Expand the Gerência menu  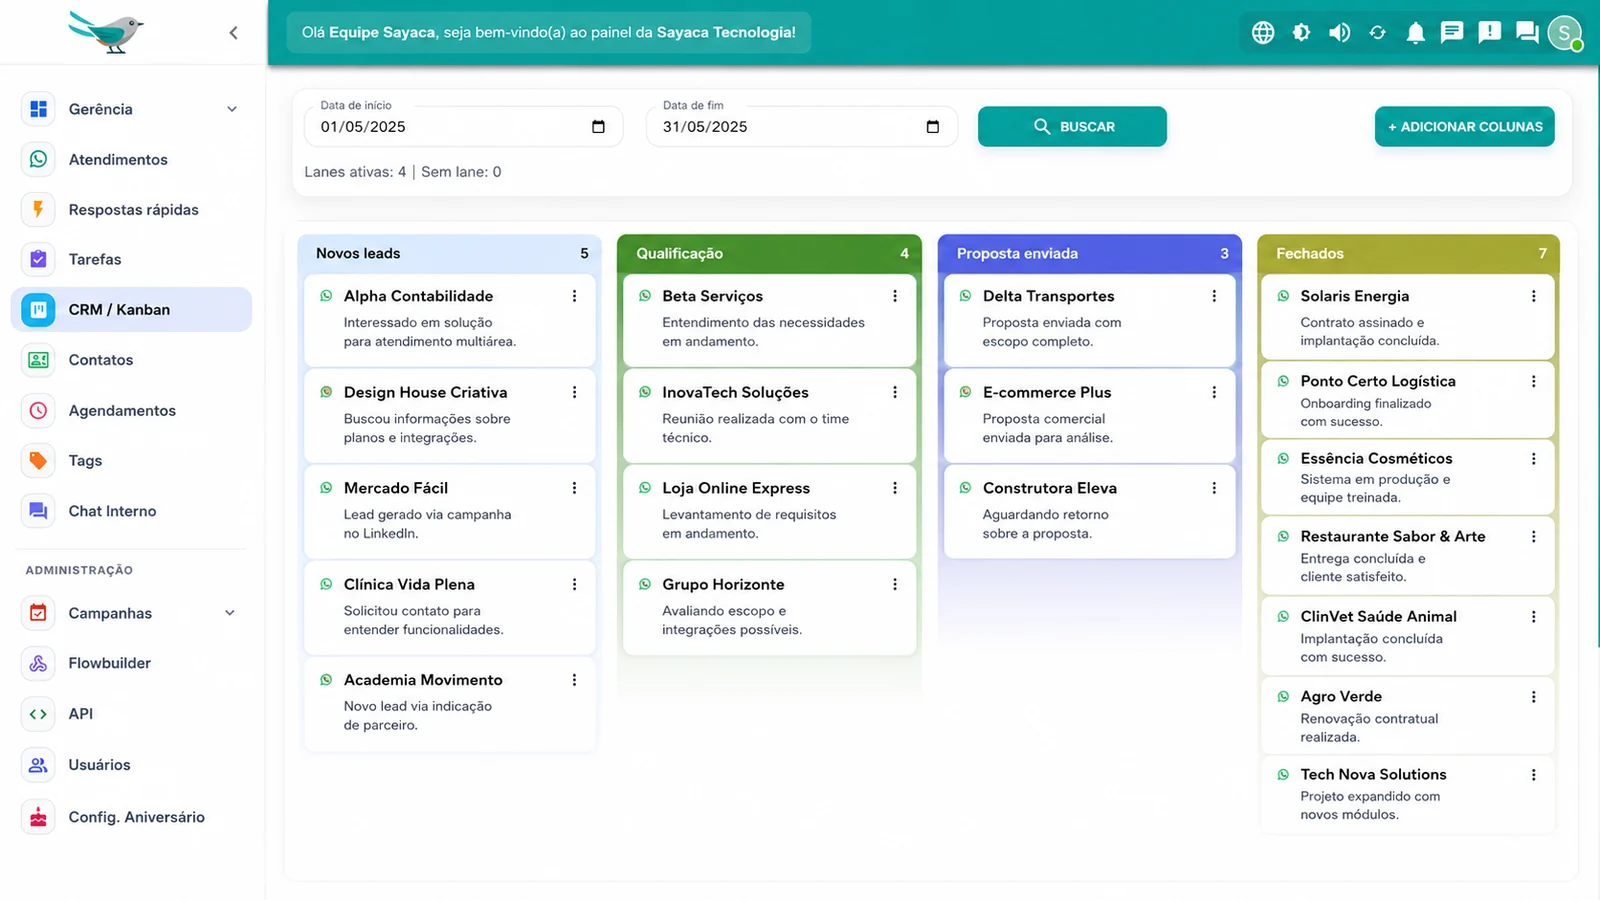click(x=131, y=109)
